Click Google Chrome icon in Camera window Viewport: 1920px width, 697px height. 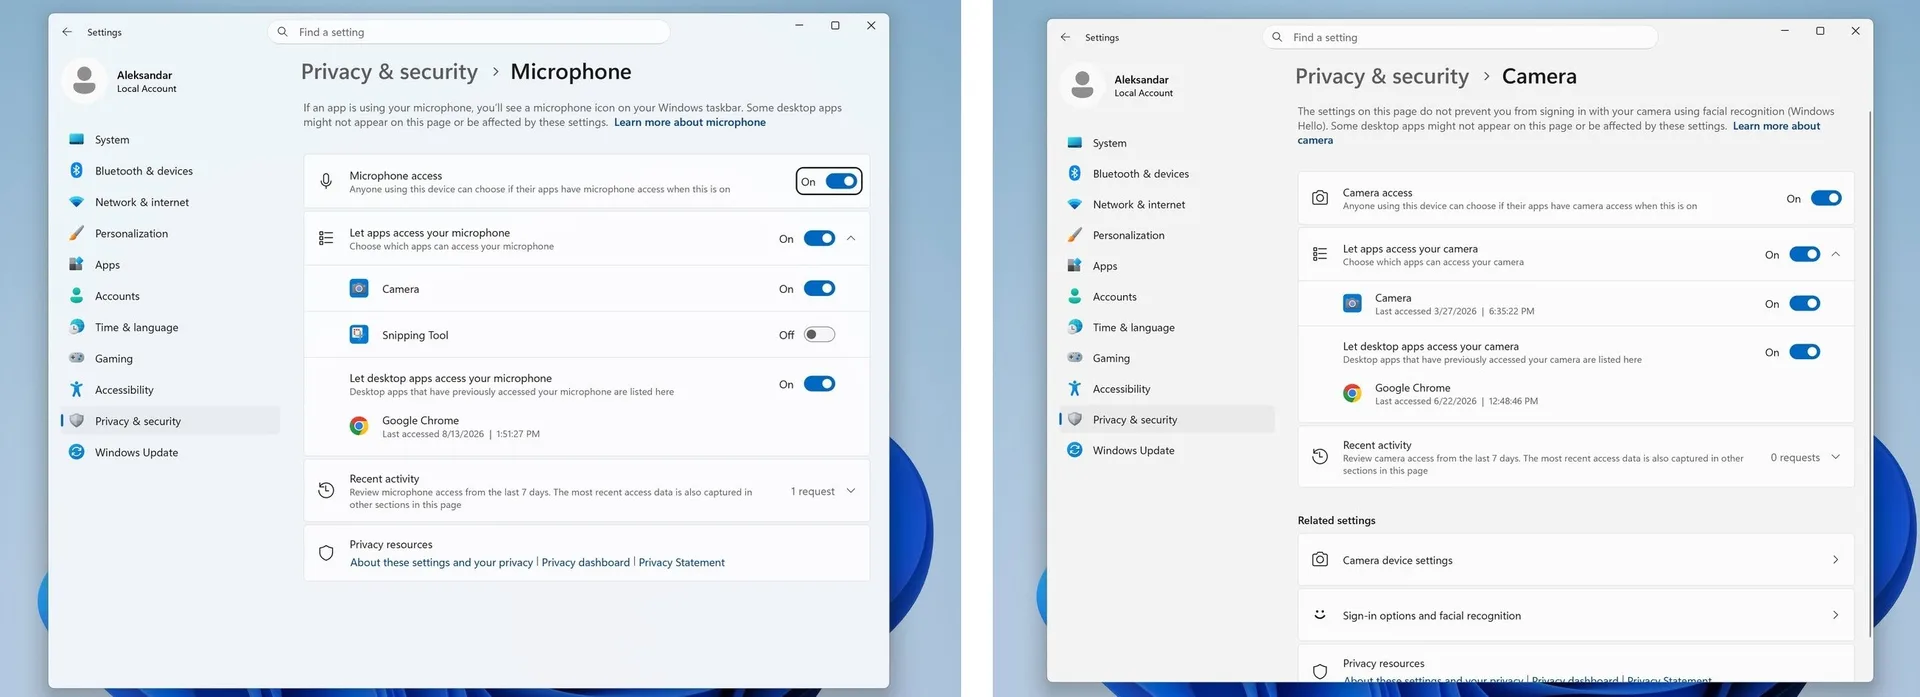pos(1352,394)
